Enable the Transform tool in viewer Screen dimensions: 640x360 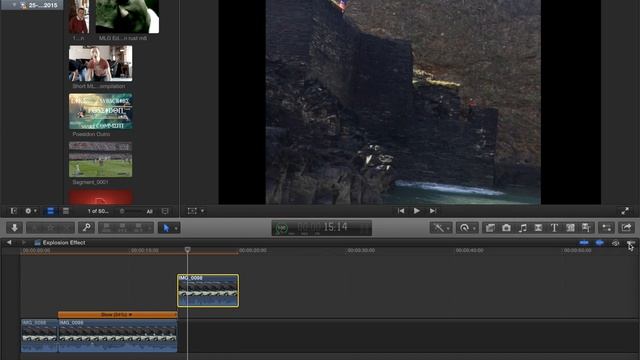192,211
